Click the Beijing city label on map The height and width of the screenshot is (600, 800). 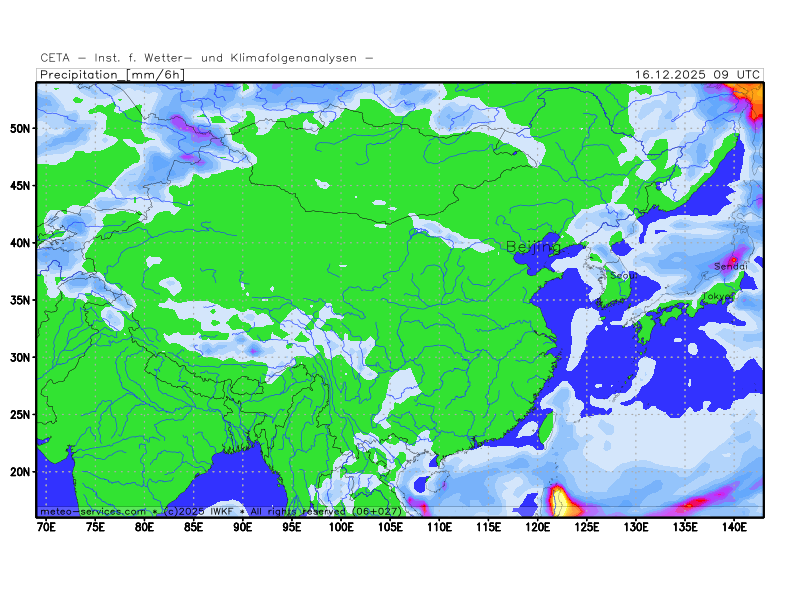[532, 246]
